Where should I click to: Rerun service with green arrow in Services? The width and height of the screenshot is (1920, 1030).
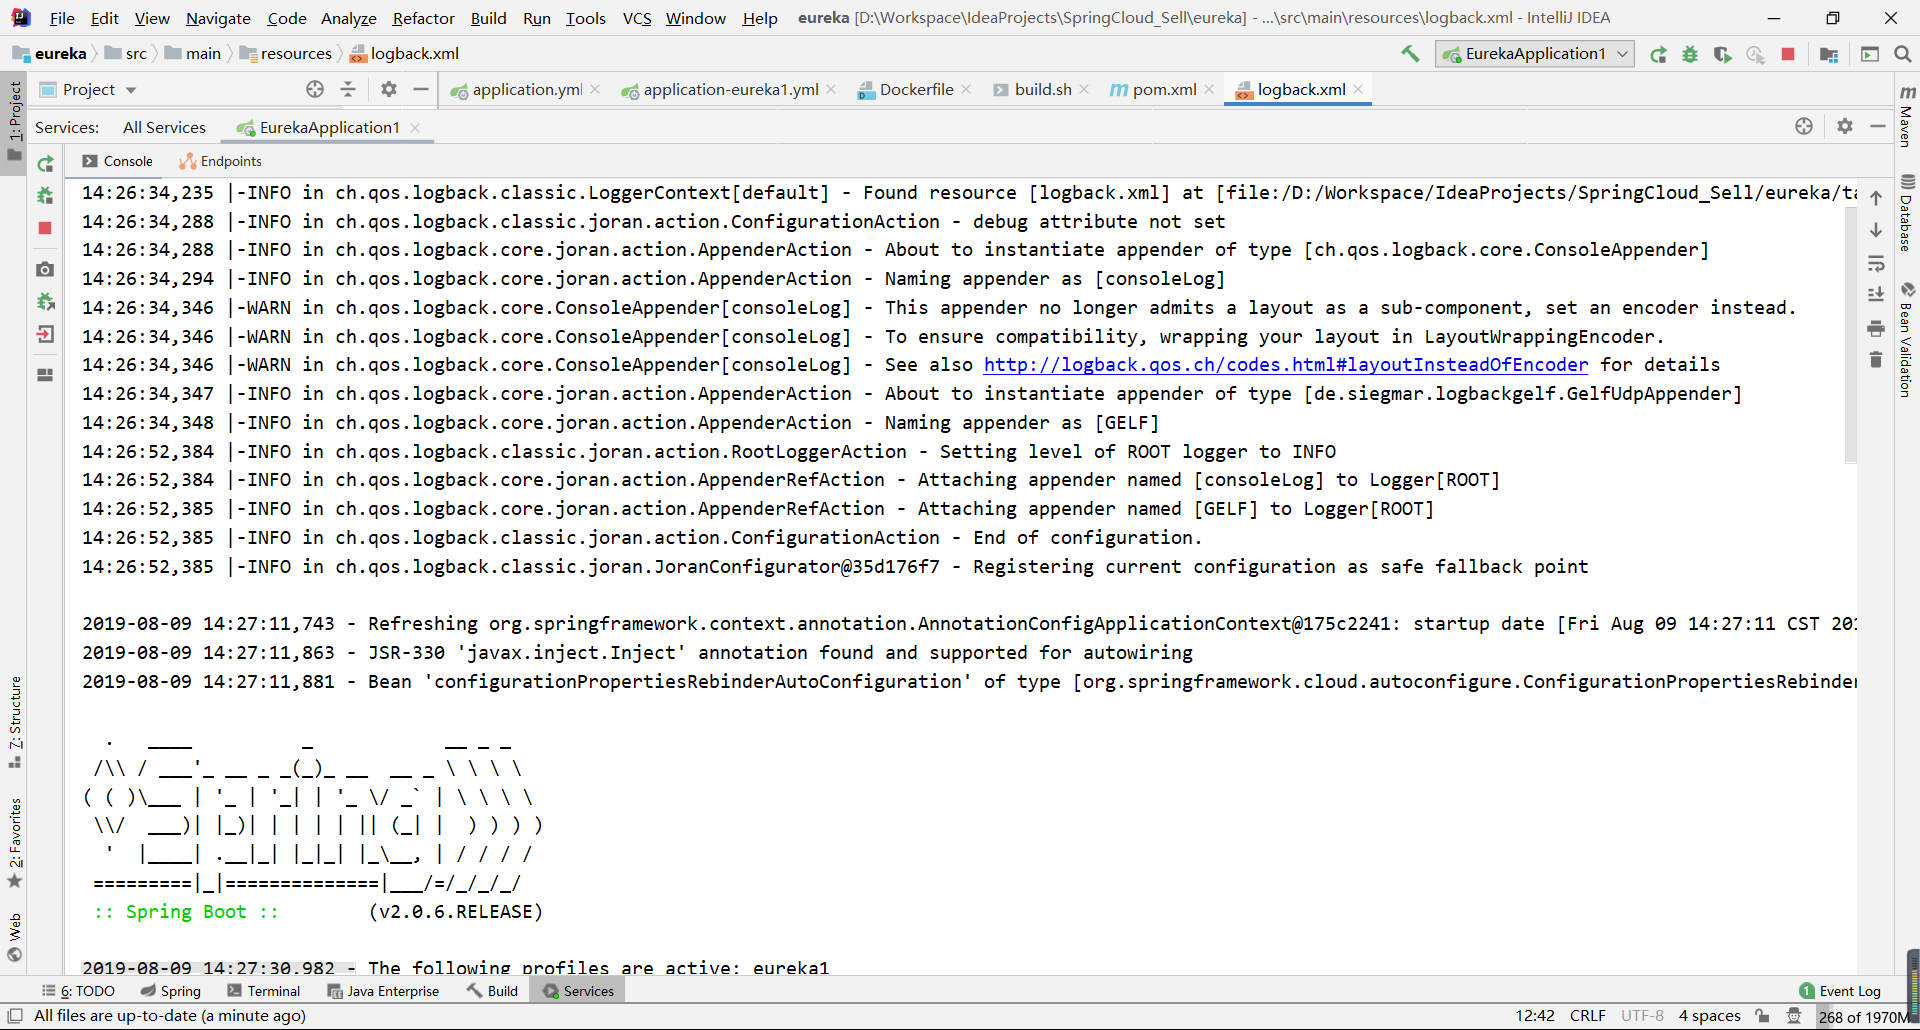45,164
